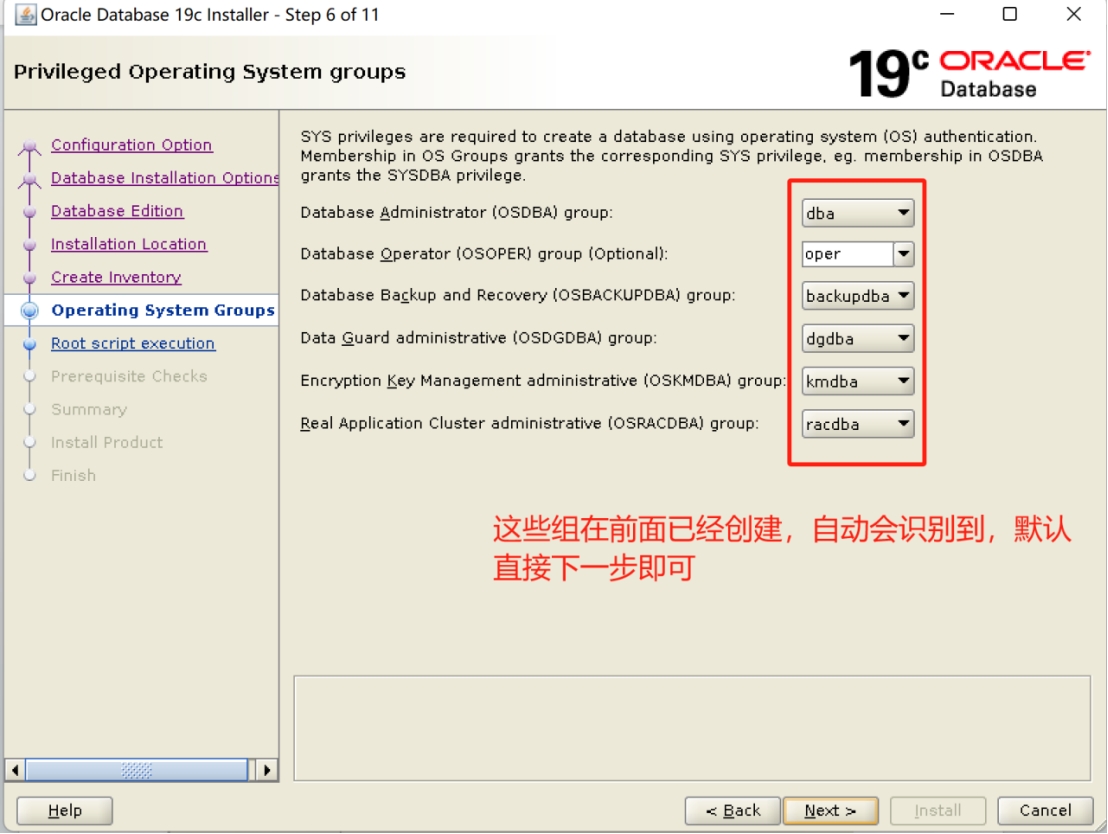The width and height of the screenshot is (1108, 834).
Task: Go to Installation Location step
Action: click(129, 244)
